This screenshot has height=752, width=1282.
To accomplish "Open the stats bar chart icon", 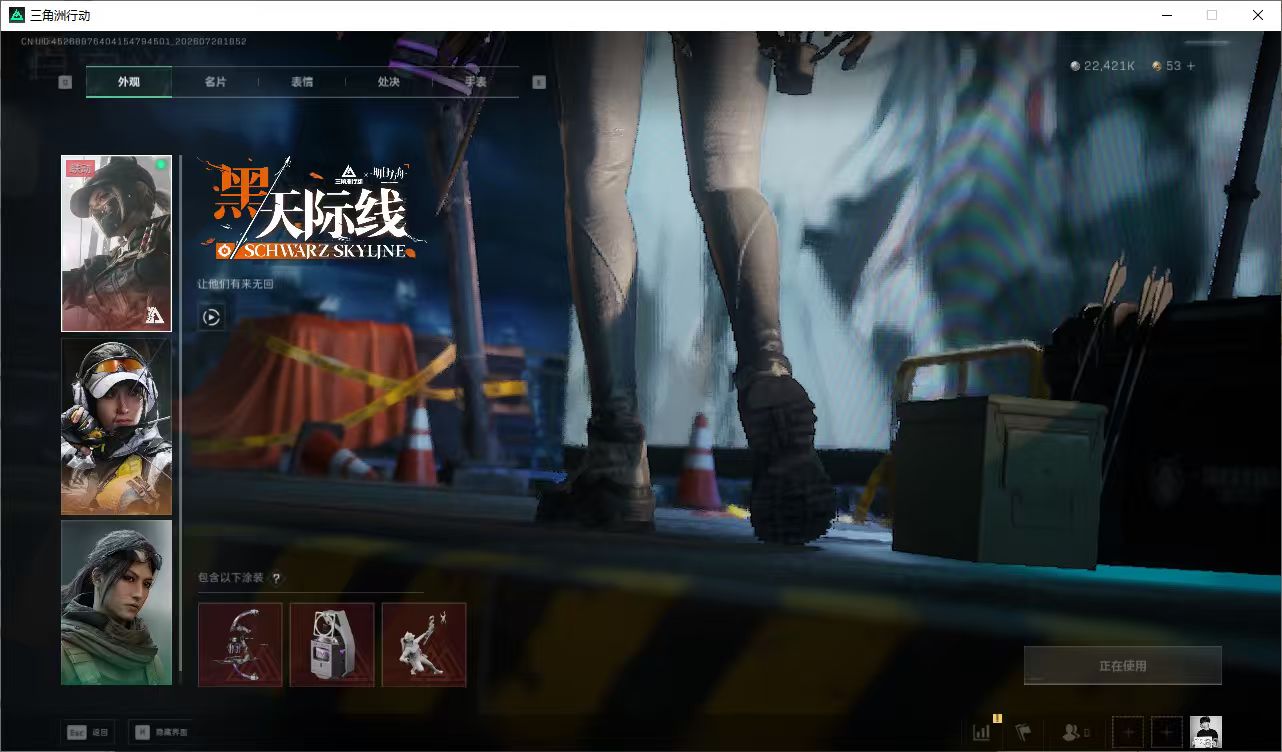I will (x=982, y=732).
